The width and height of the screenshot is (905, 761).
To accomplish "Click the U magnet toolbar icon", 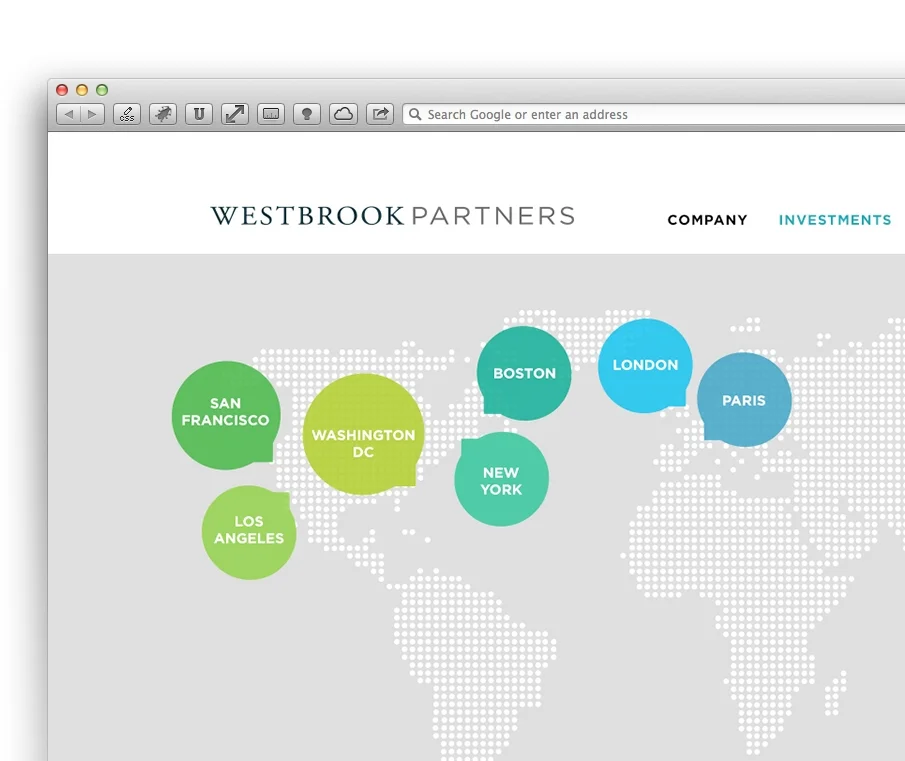I will click(199, 114).
